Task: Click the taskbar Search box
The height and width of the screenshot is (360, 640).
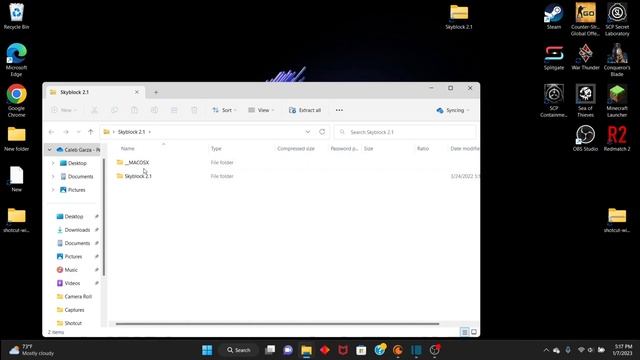Action: point(238,350)
